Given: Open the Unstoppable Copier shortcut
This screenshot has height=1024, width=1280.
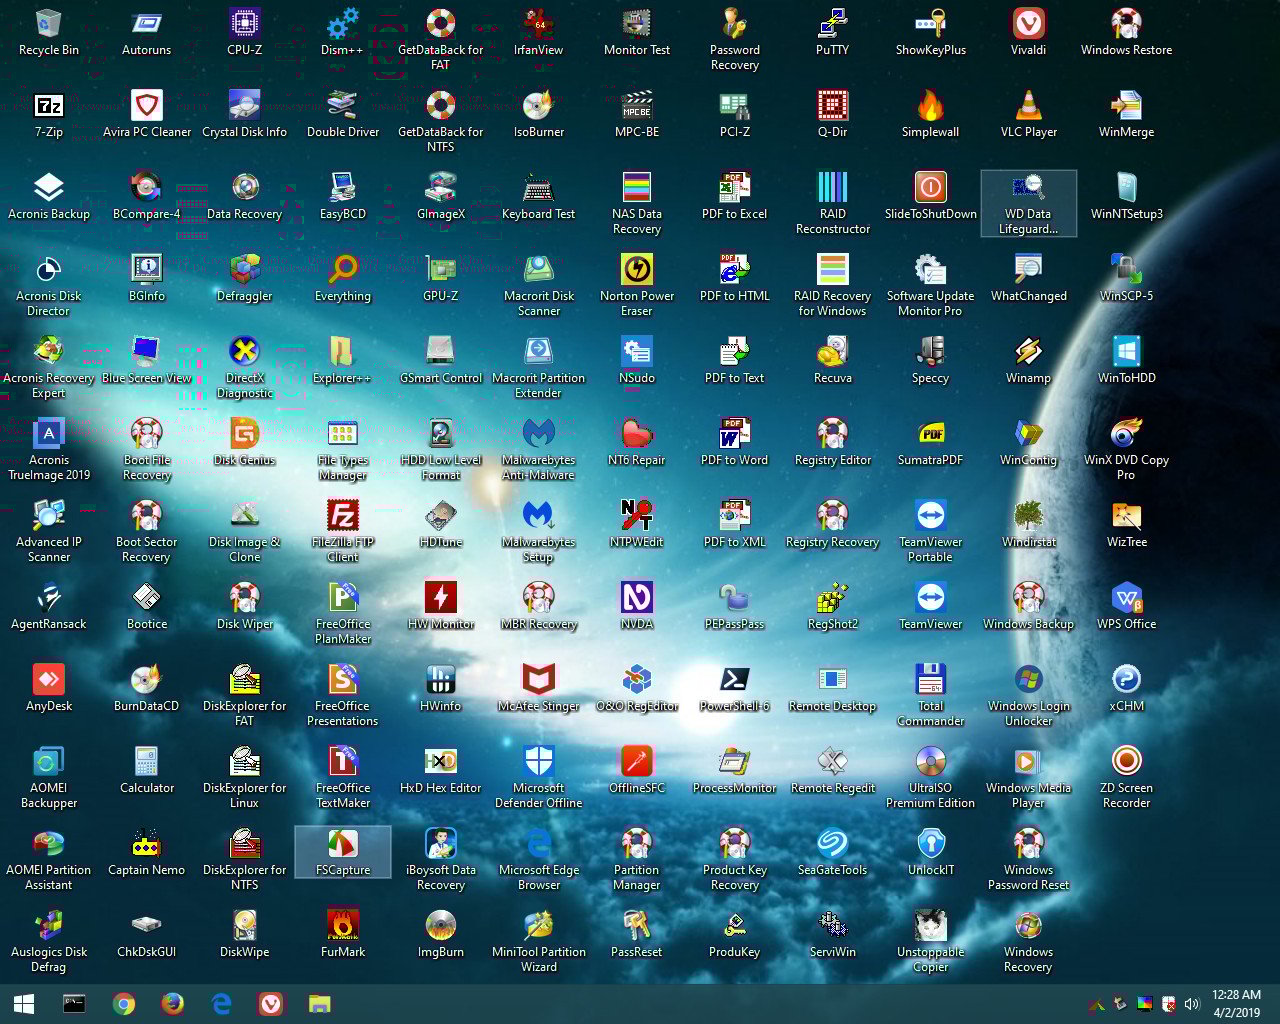Looking at the screenshot, I should point(930,941).
